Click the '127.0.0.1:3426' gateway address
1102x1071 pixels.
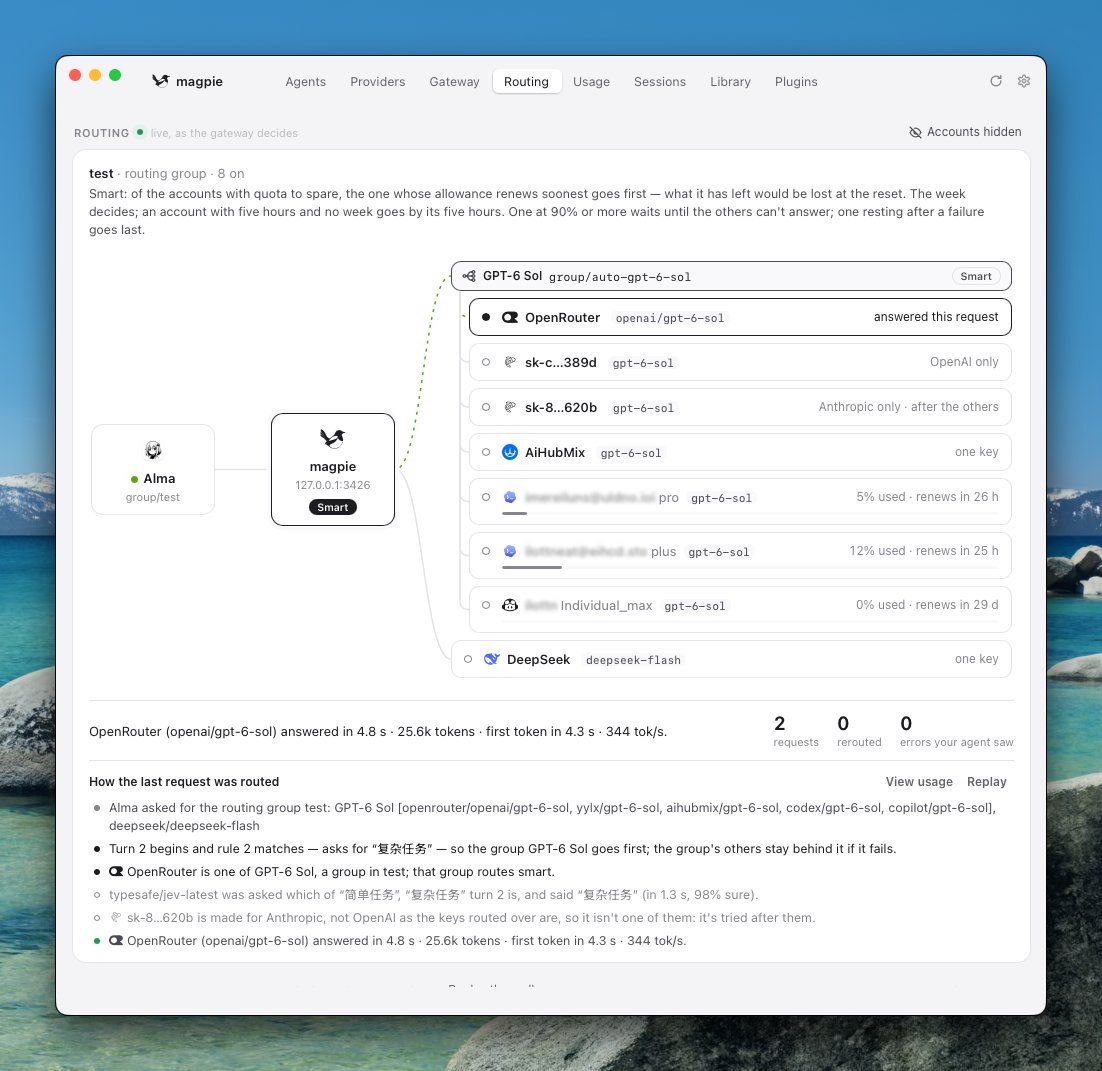(332, 485)
